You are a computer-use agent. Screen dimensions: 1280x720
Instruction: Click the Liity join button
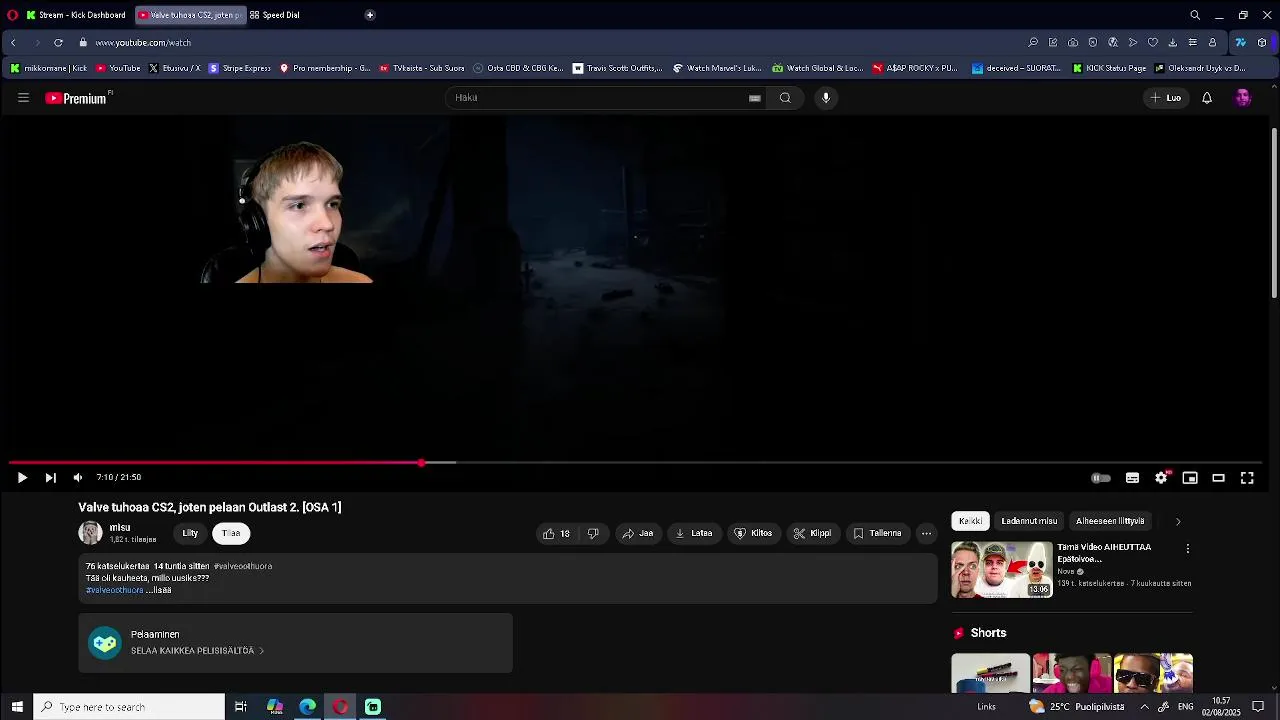tap(190, 534)
